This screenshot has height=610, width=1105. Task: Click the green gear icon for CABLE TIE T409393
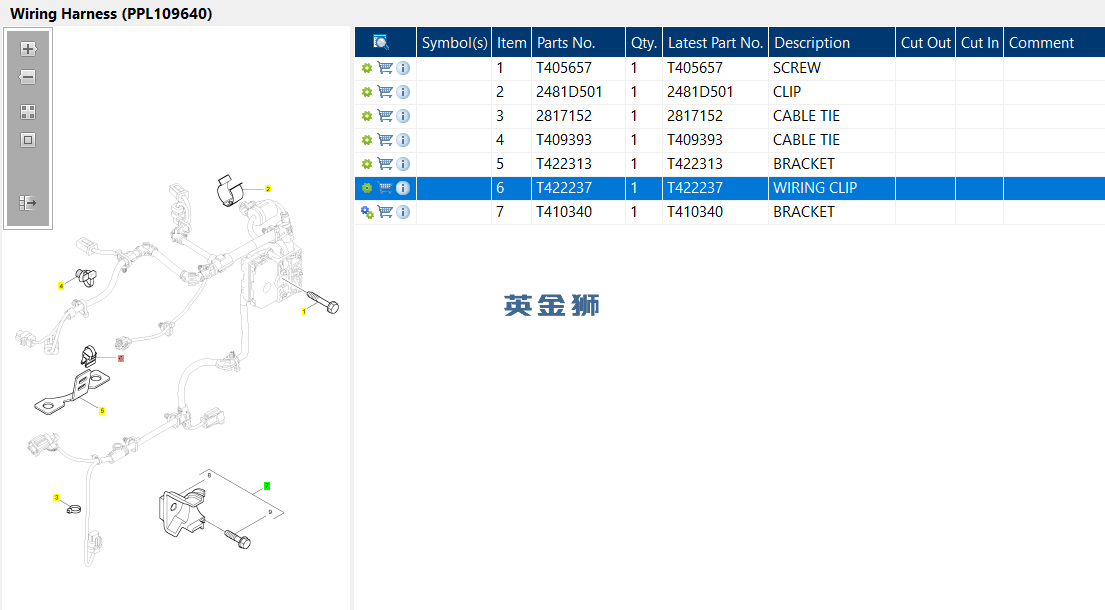(x=366, y=140)
